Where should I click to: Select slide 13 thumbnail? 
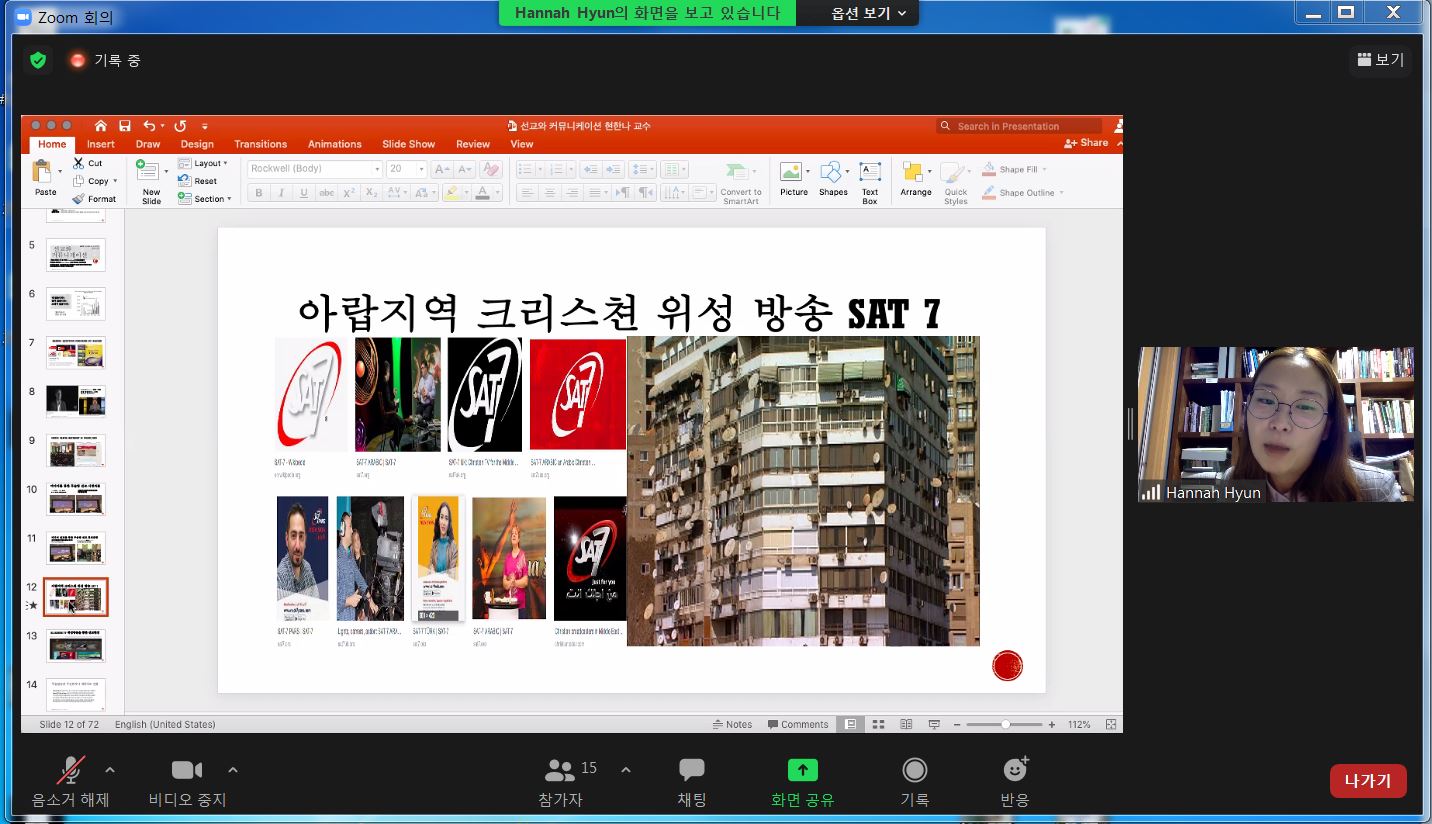tap(76, 645)
